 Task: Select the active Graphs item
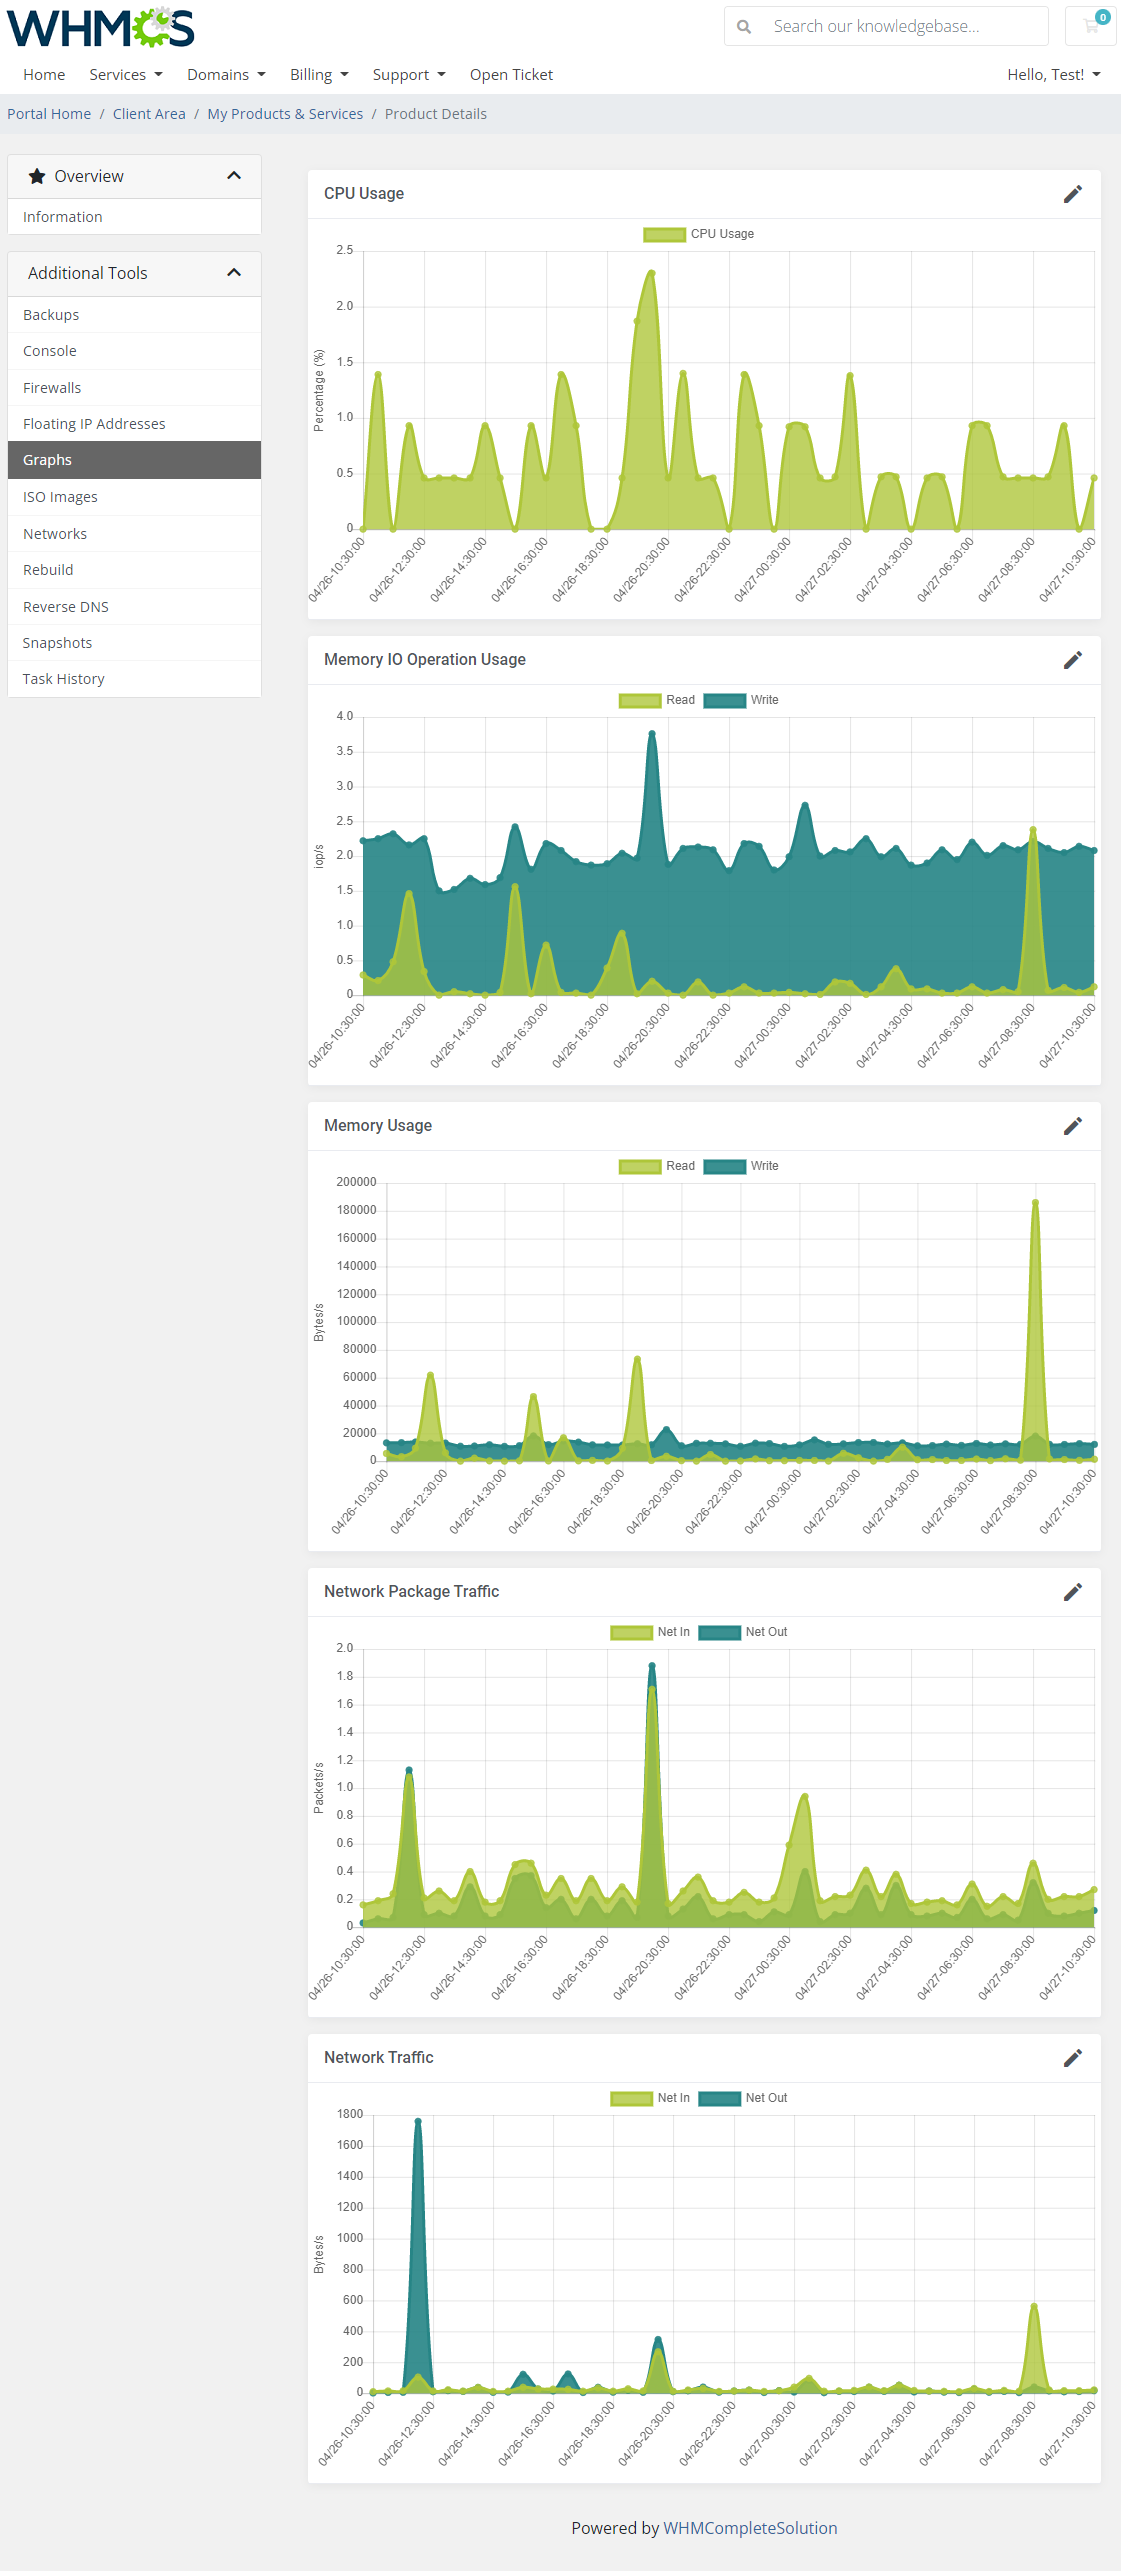pyautogui.click(x=134, y=460)
